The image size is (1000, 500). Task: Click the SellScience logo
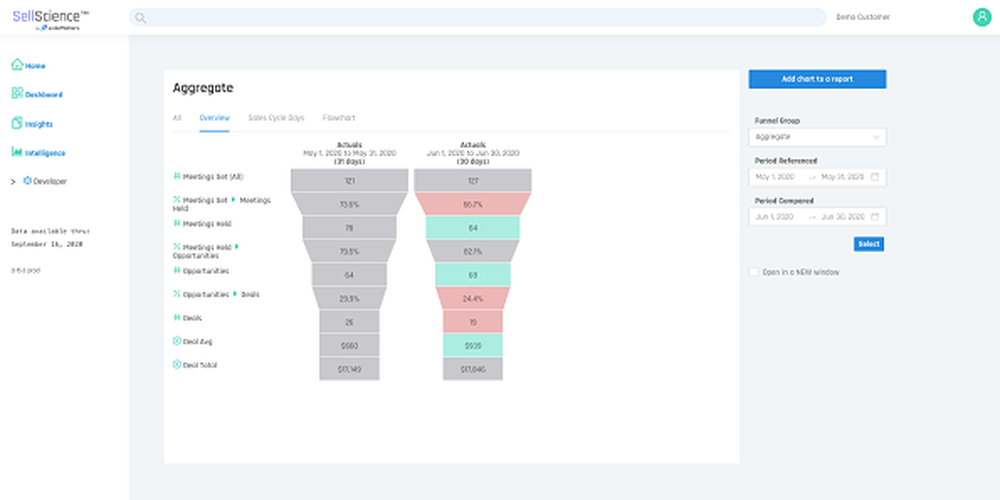tap(51, 19)
